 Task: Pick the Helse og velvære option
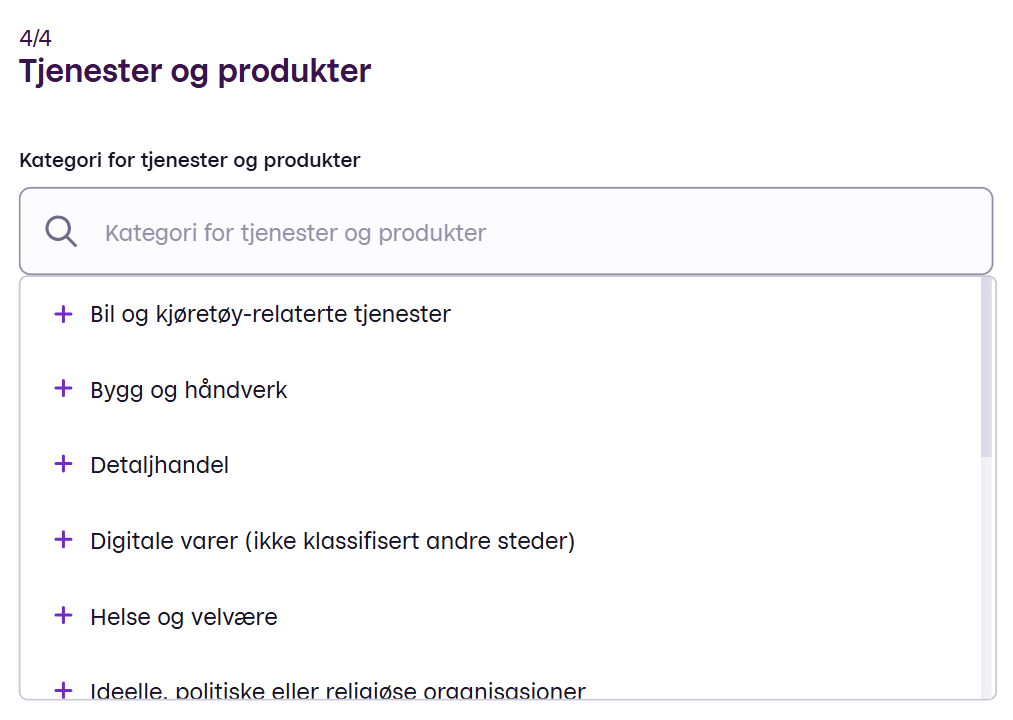tap(184, 617)
